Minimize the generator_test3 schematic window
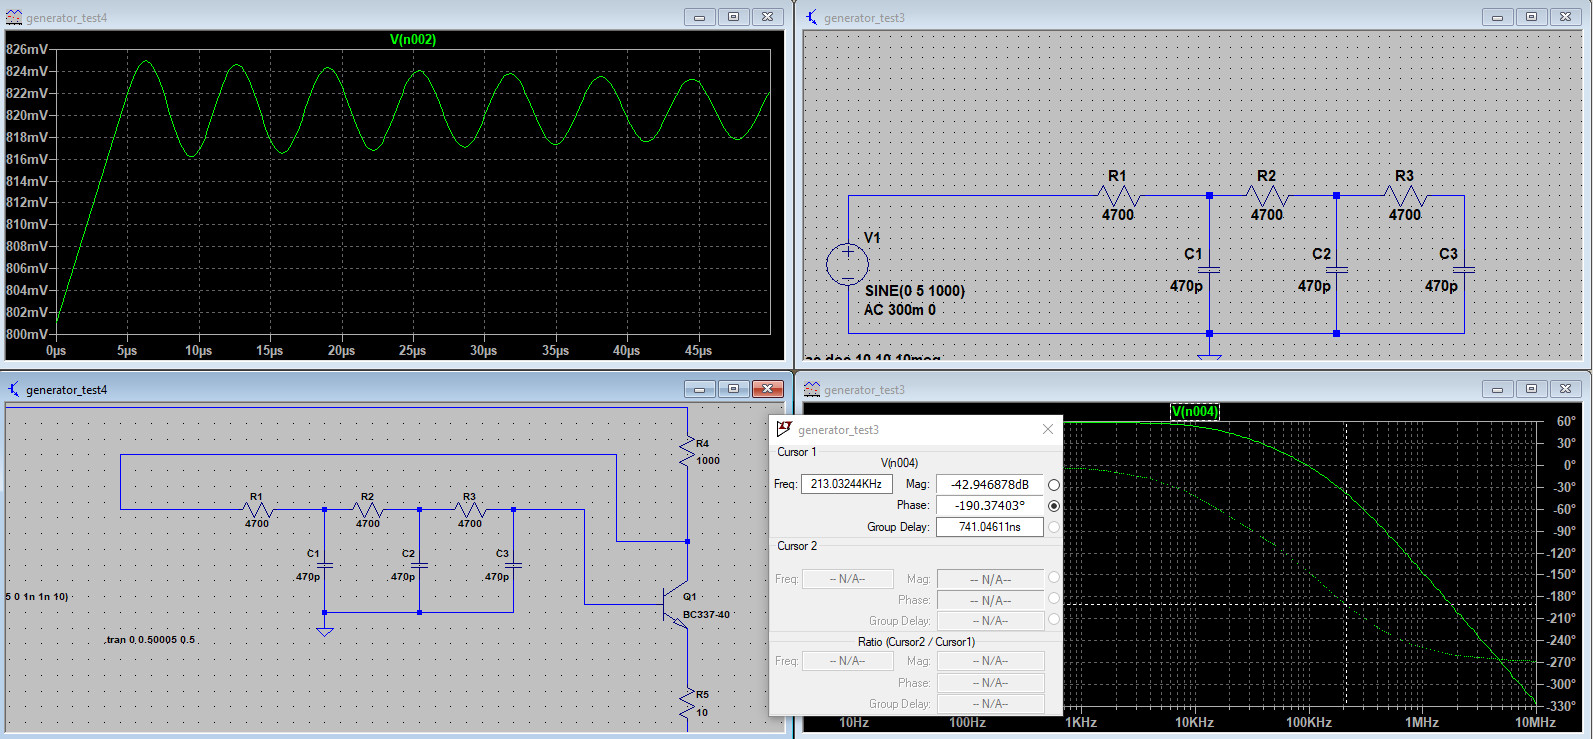The width and height of the screenshot is (1593, 739). pyautogui.click(x=1497, y=17)
